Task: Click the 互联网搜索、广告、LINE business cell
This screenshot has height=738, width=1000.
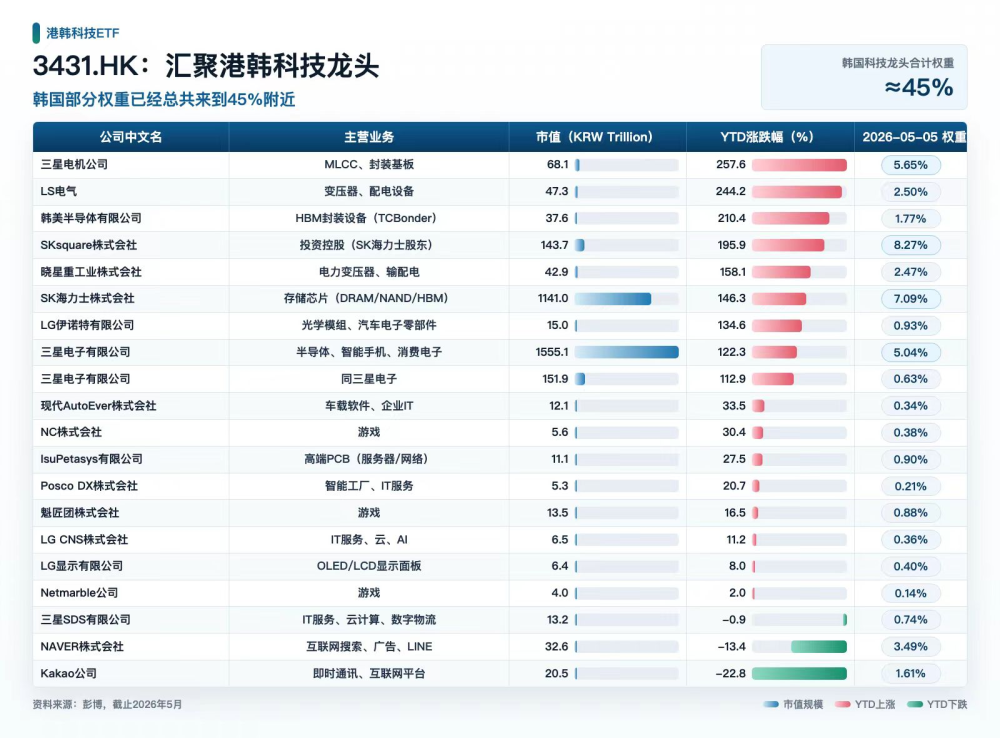Action: [x=369, y=646]
